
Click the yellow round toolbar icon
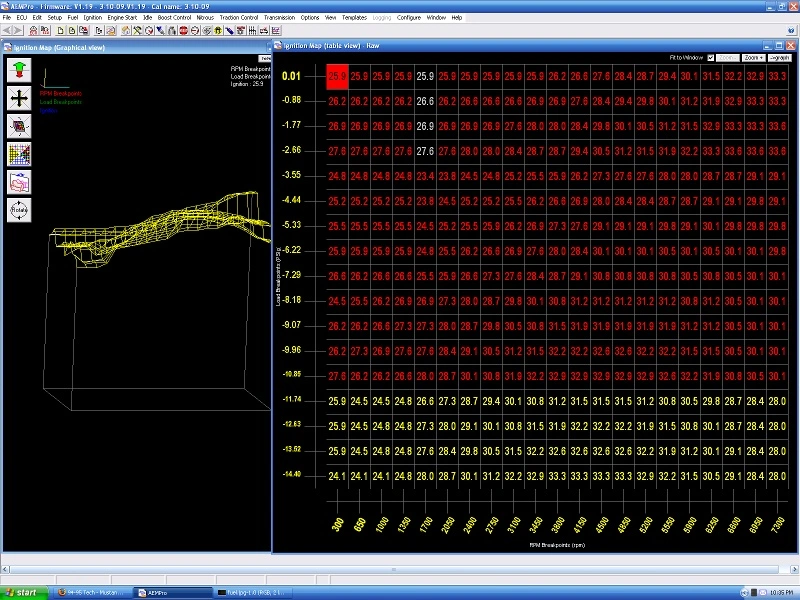tap(218, 31)
